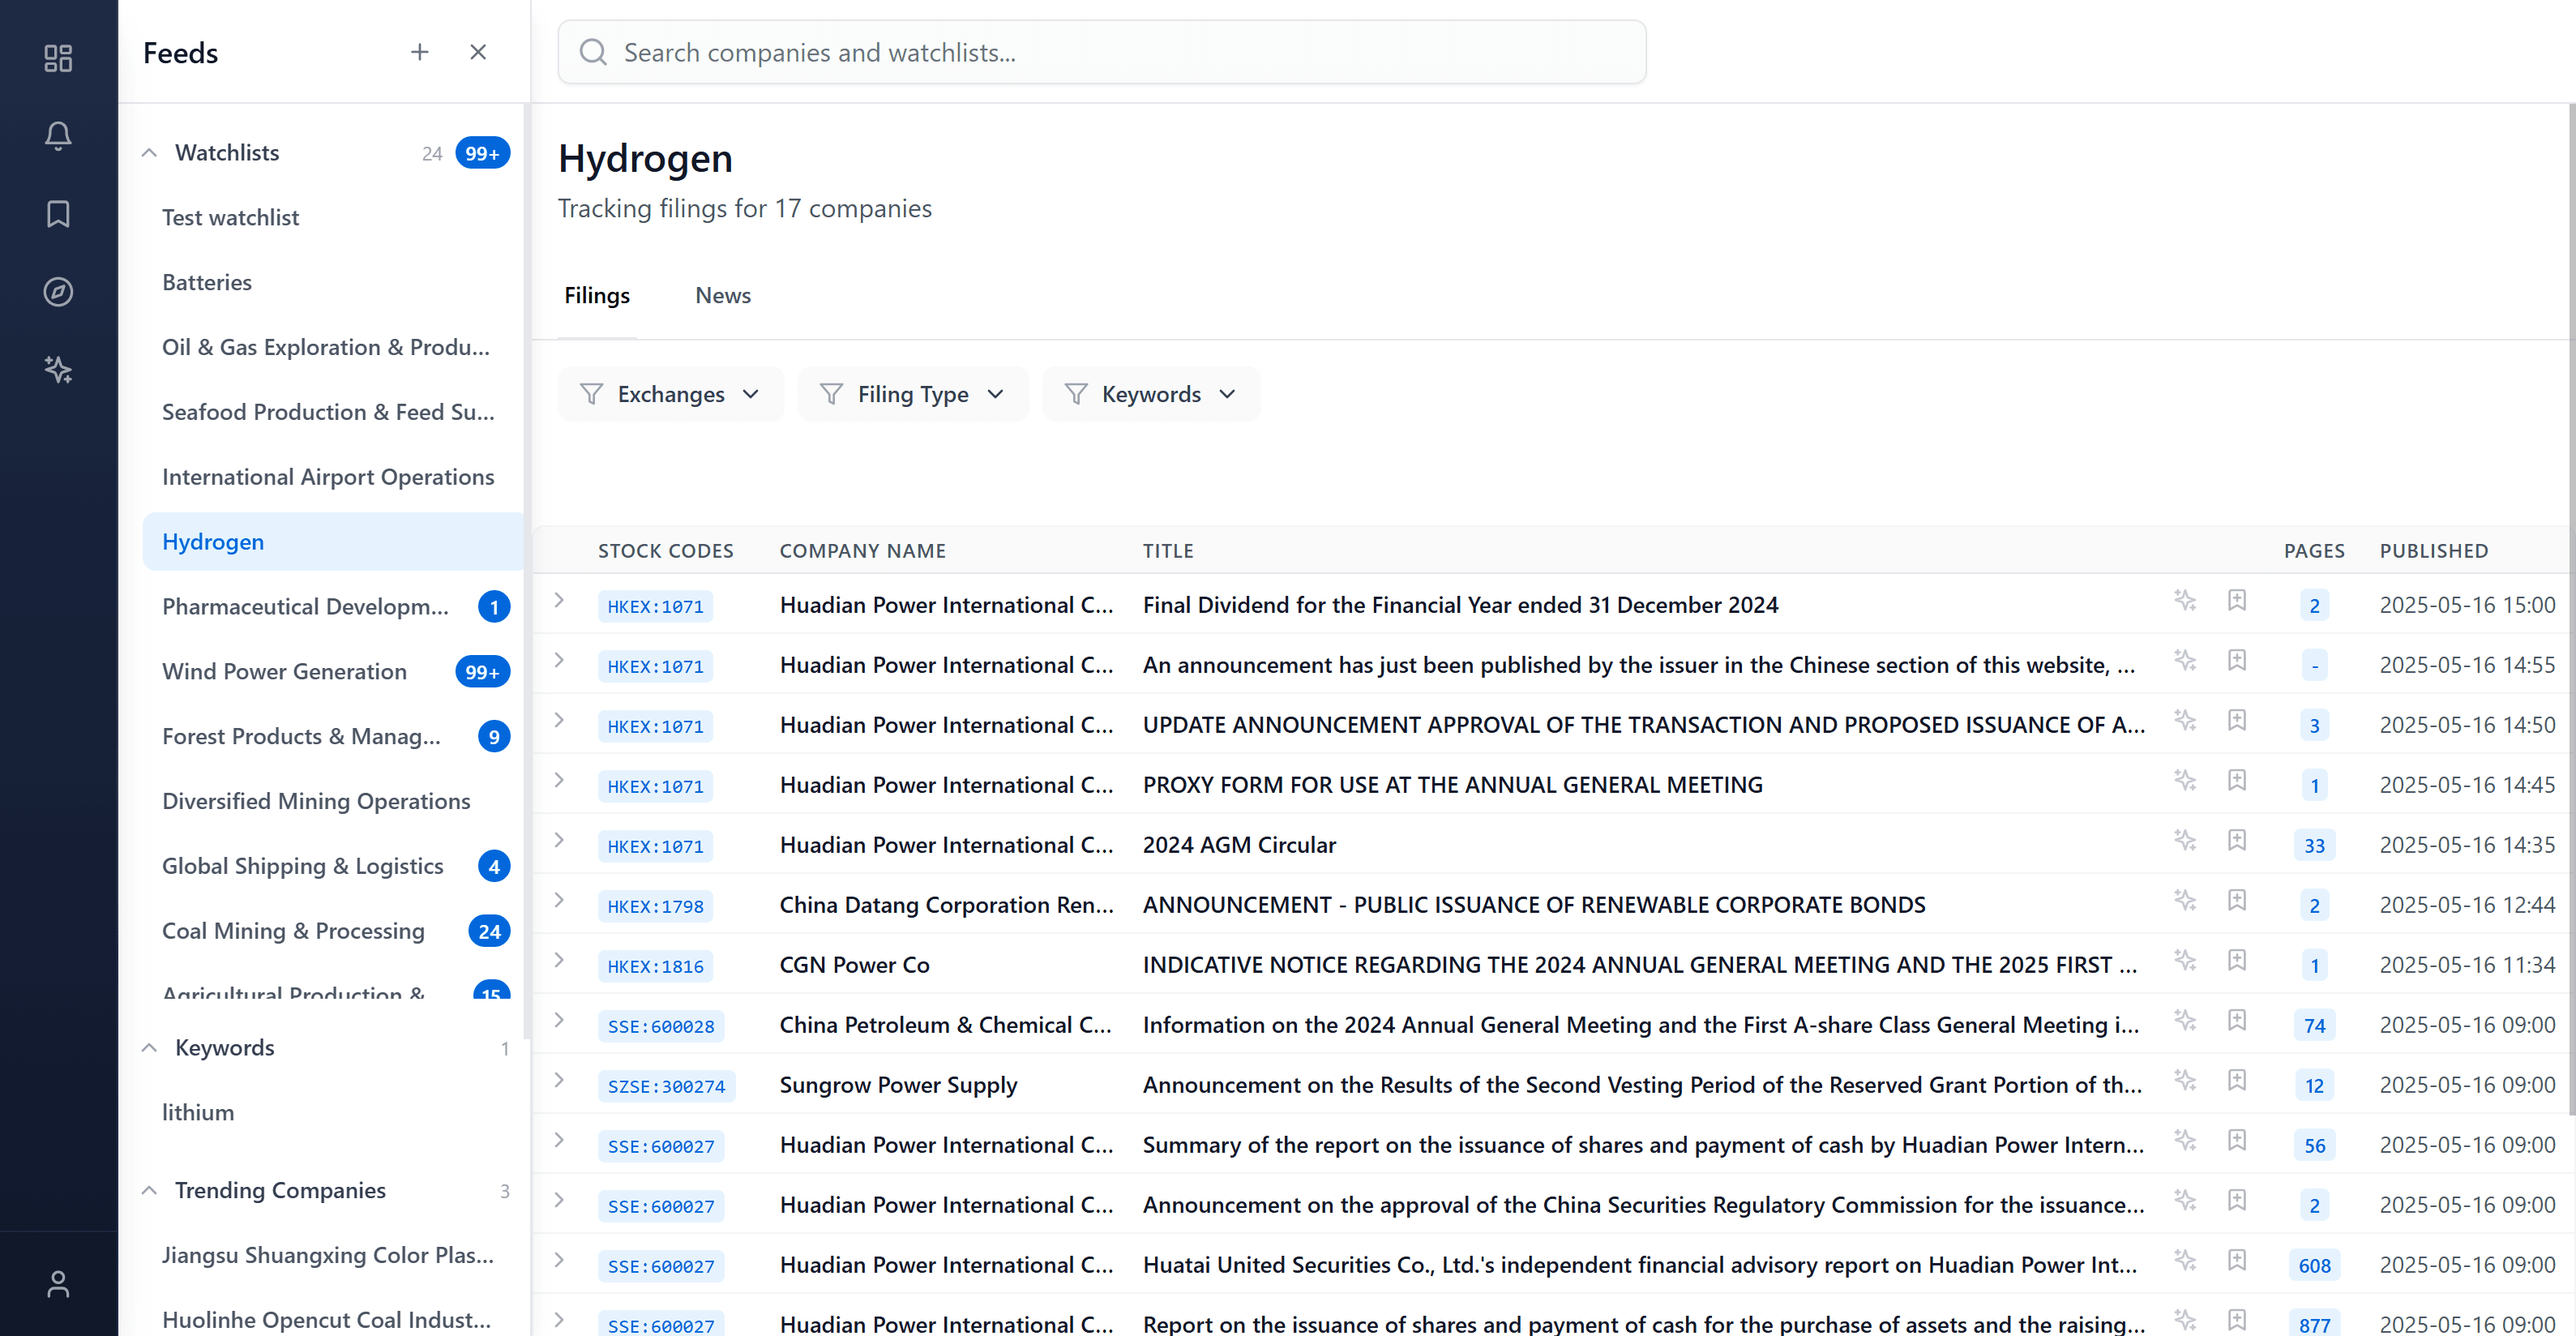This screenshot has height=1336, width=2576.
Task: Bookmark the 2024 AGM Circular filing
Action: (2238, 841)
